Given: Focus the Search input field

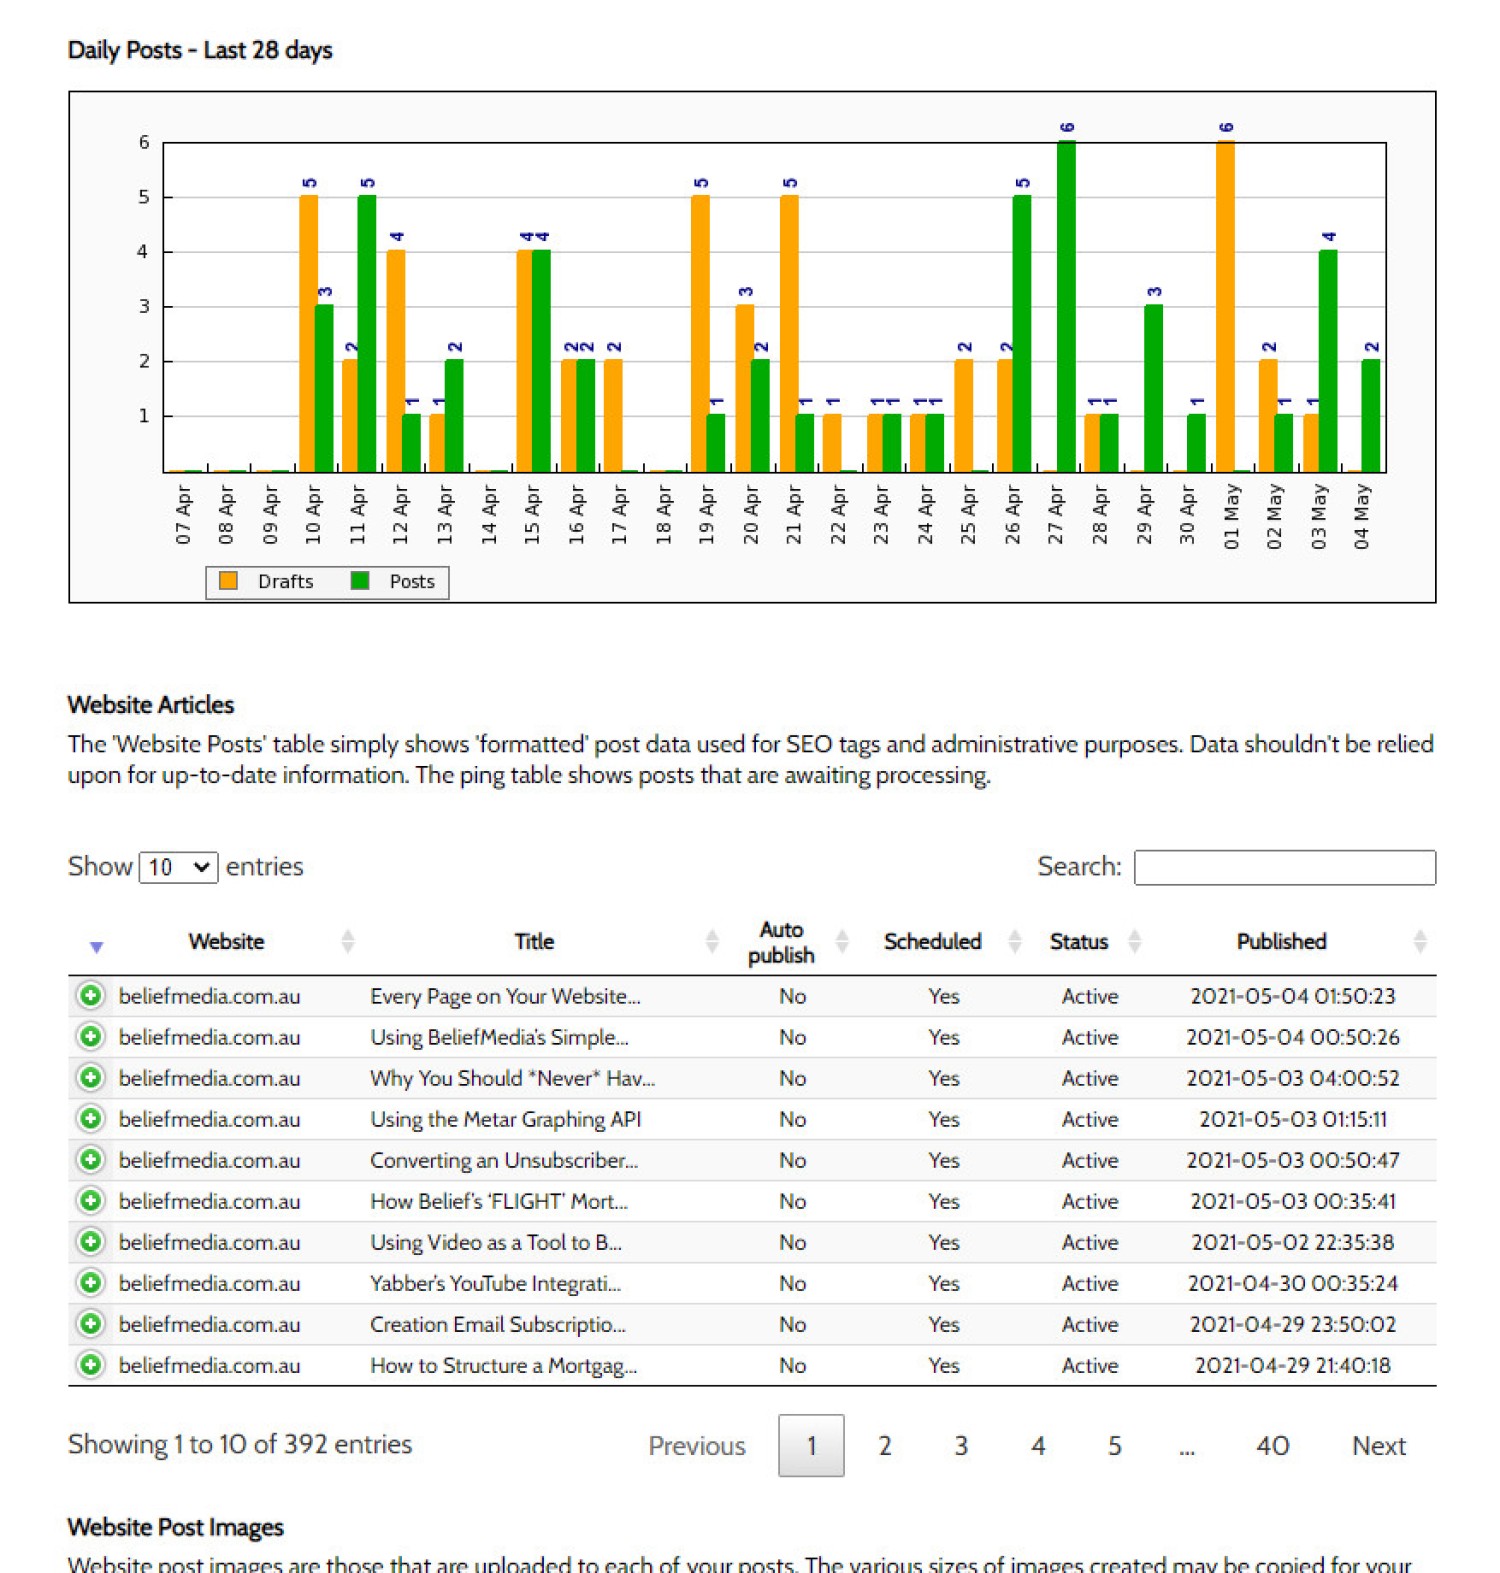Looking at the screenshot, I should [x=1285, y=867].
